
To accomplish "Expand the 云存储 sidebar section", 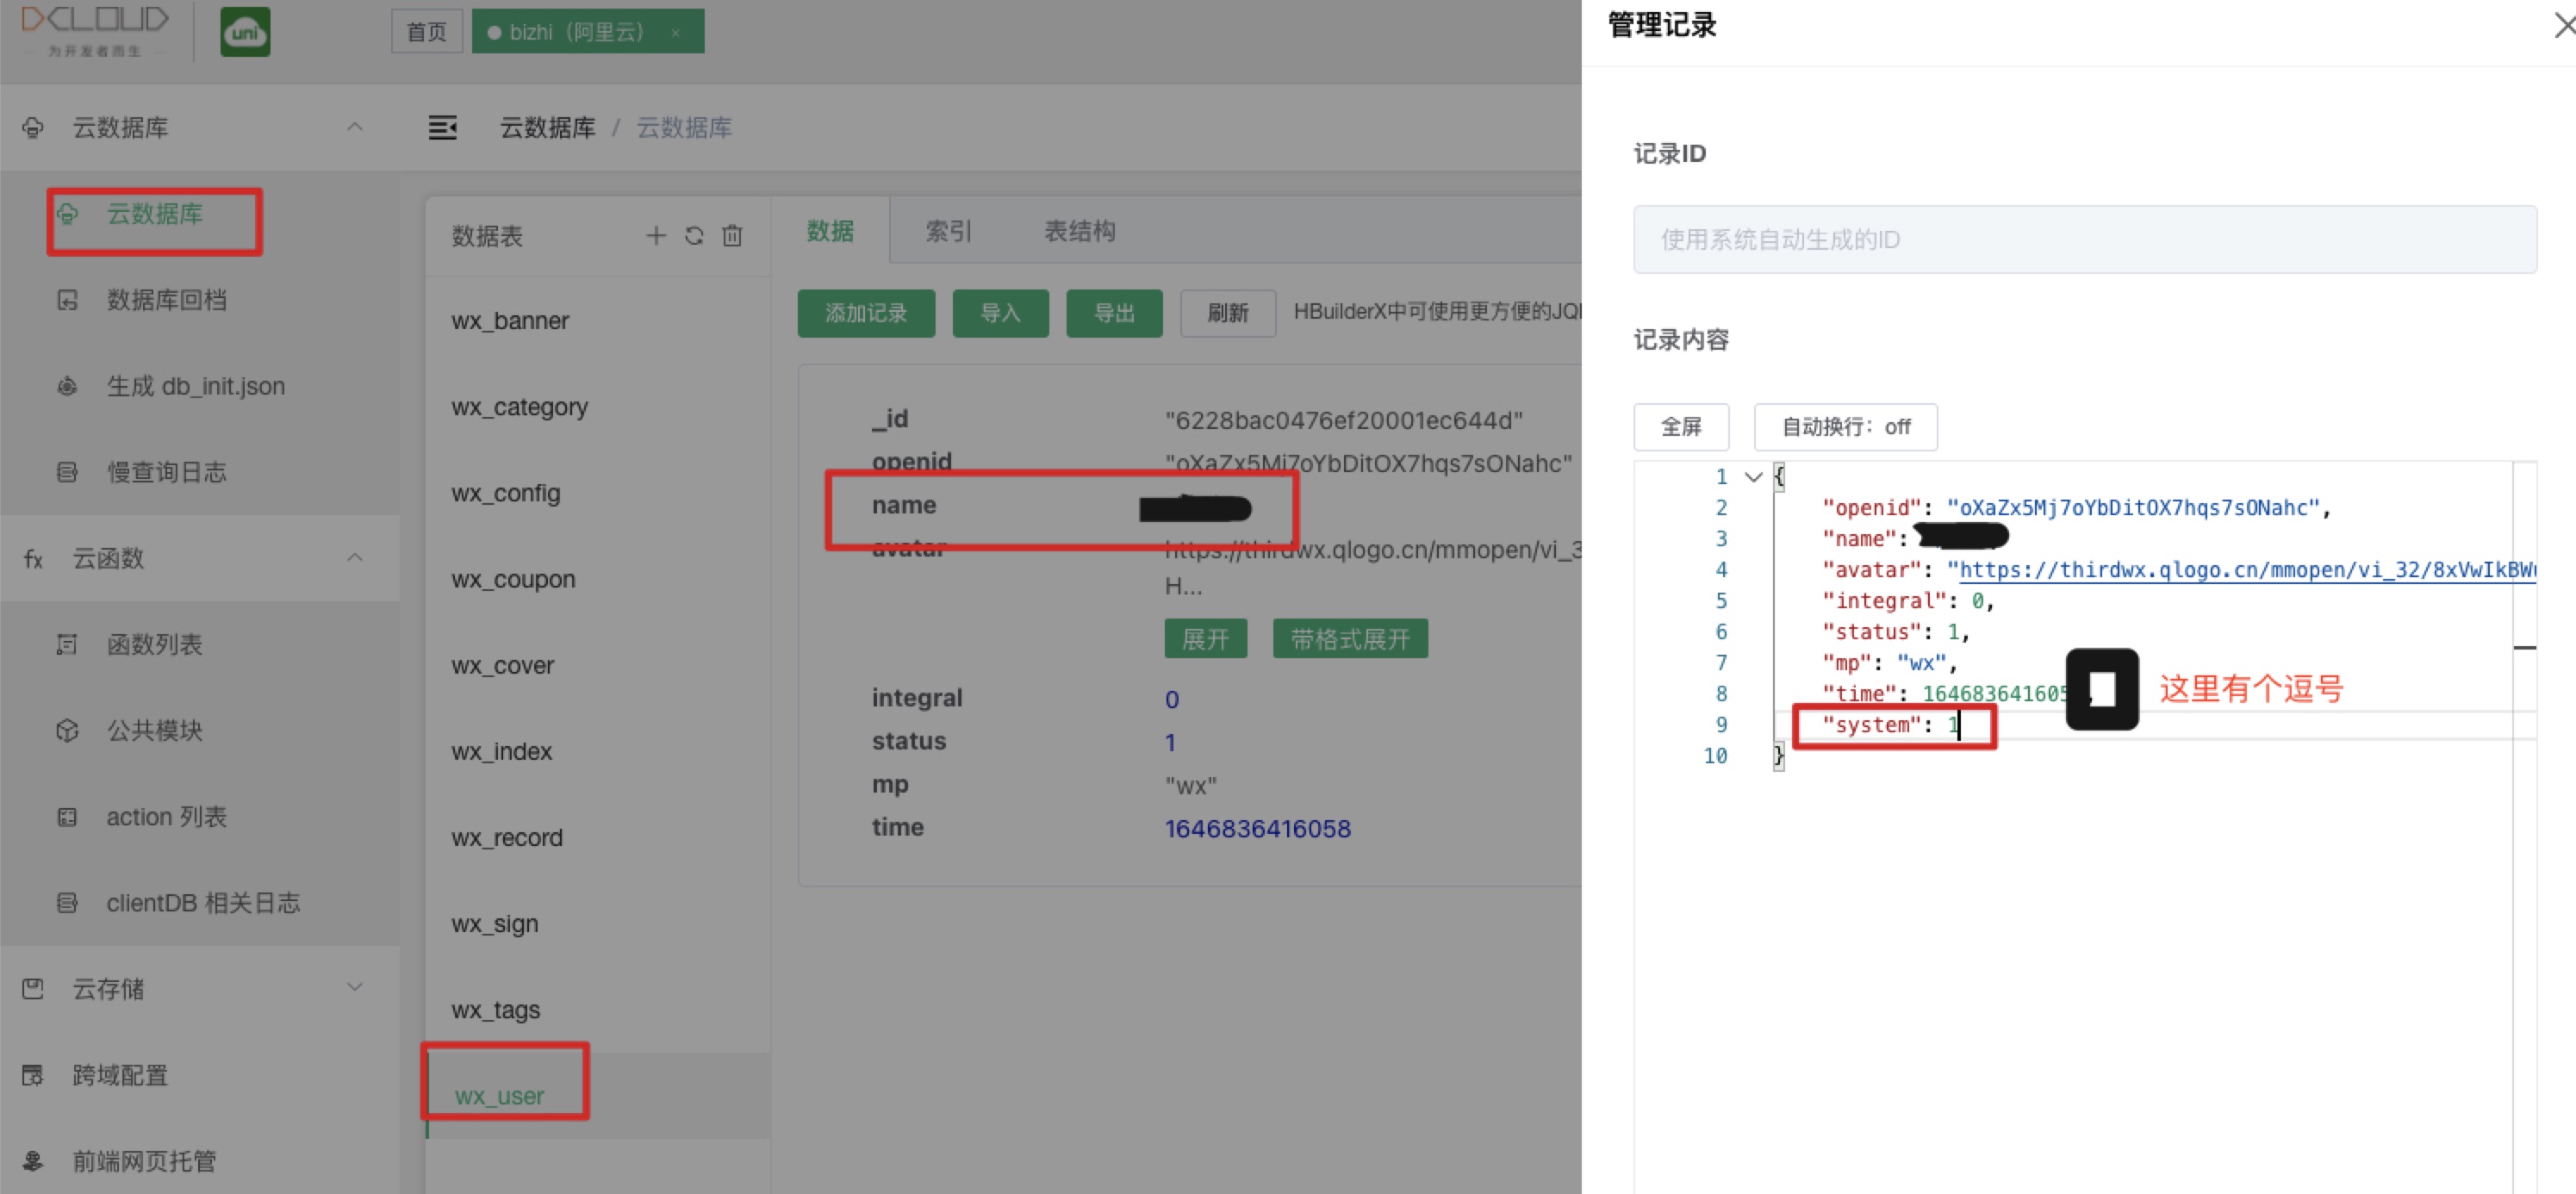I will click(355, 988).
